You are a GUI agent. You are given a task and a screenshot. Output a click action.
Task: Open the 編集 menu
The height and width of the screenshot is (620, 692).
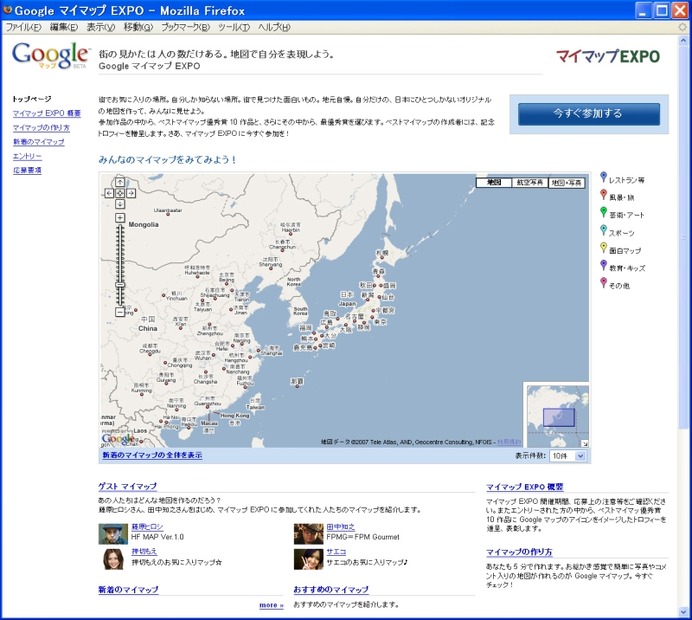[x=64, y=27]
